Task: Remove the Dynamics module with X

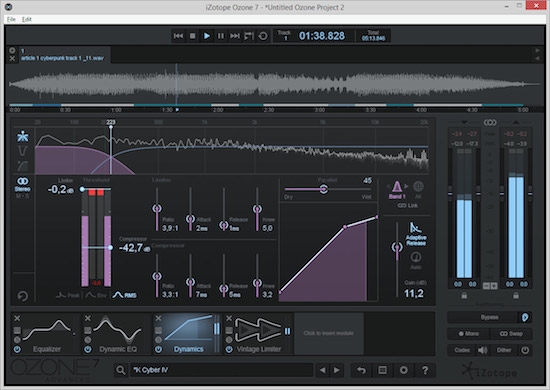Action: tap(159, 318)
